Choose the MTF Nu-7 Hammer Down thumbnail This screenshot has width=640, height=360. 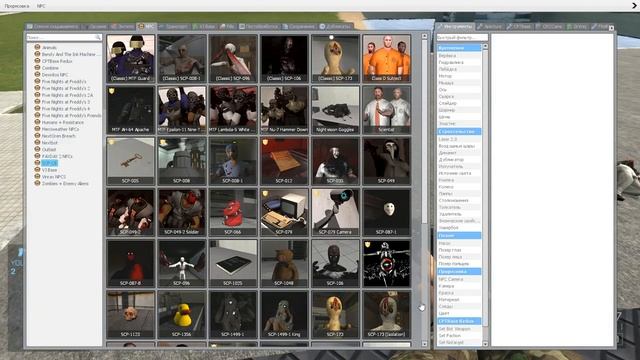(284, 109)
